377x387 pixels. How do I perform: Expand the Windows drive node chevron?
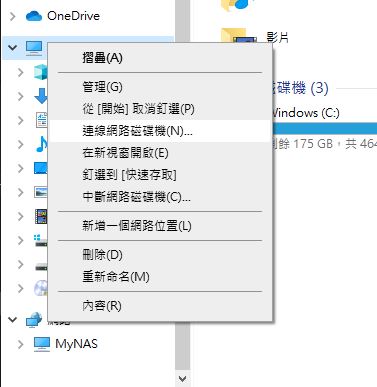(x=21, y=240)
